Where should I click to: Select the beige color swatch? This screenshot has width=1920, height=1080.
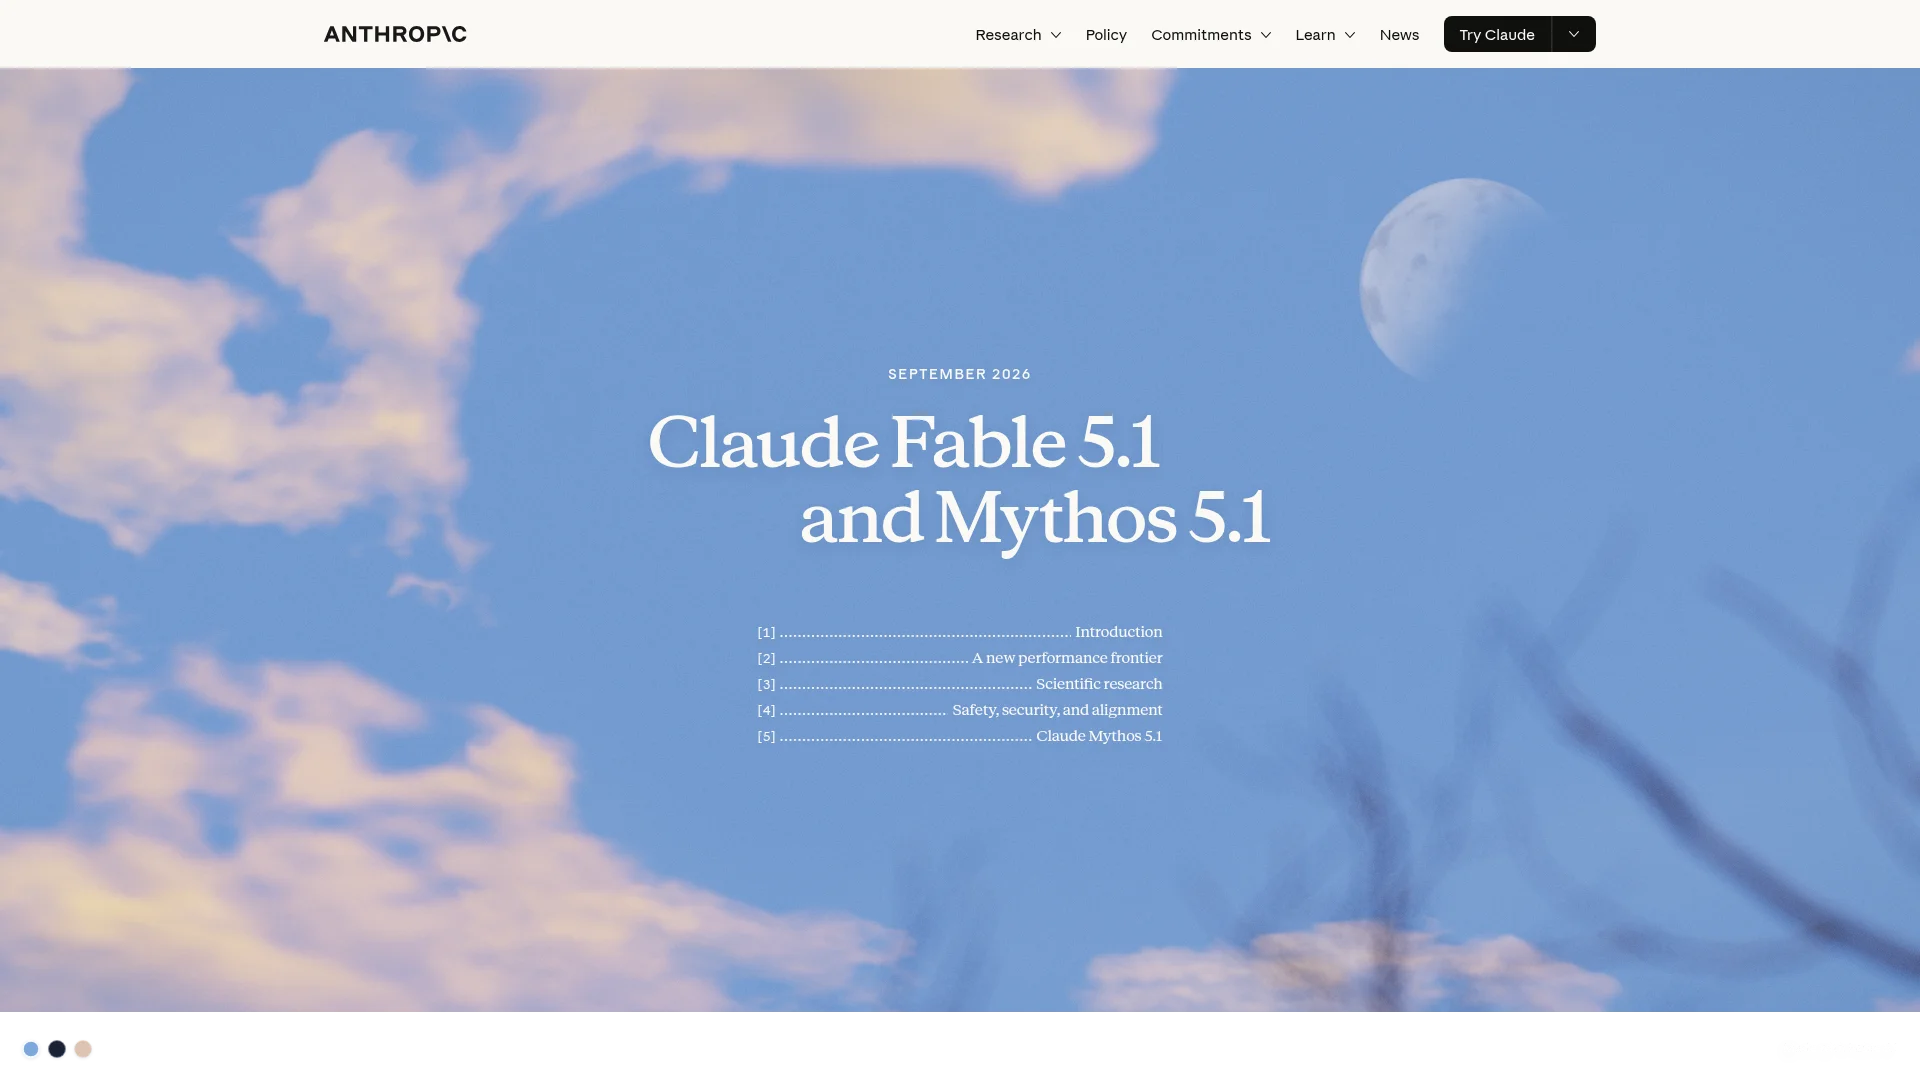point(83,1049)
